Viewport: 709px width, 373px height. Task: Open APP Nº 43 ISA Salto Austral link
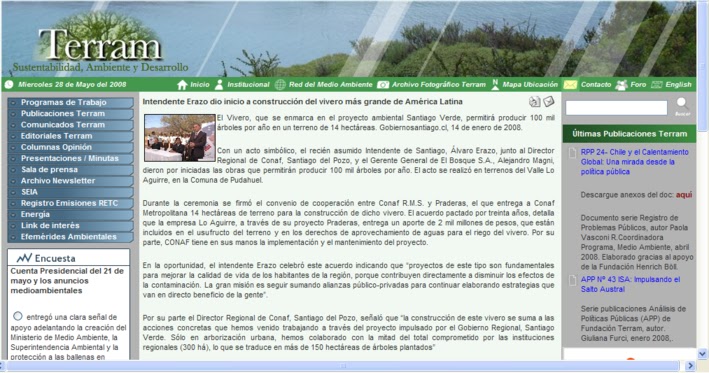[630, 284]
